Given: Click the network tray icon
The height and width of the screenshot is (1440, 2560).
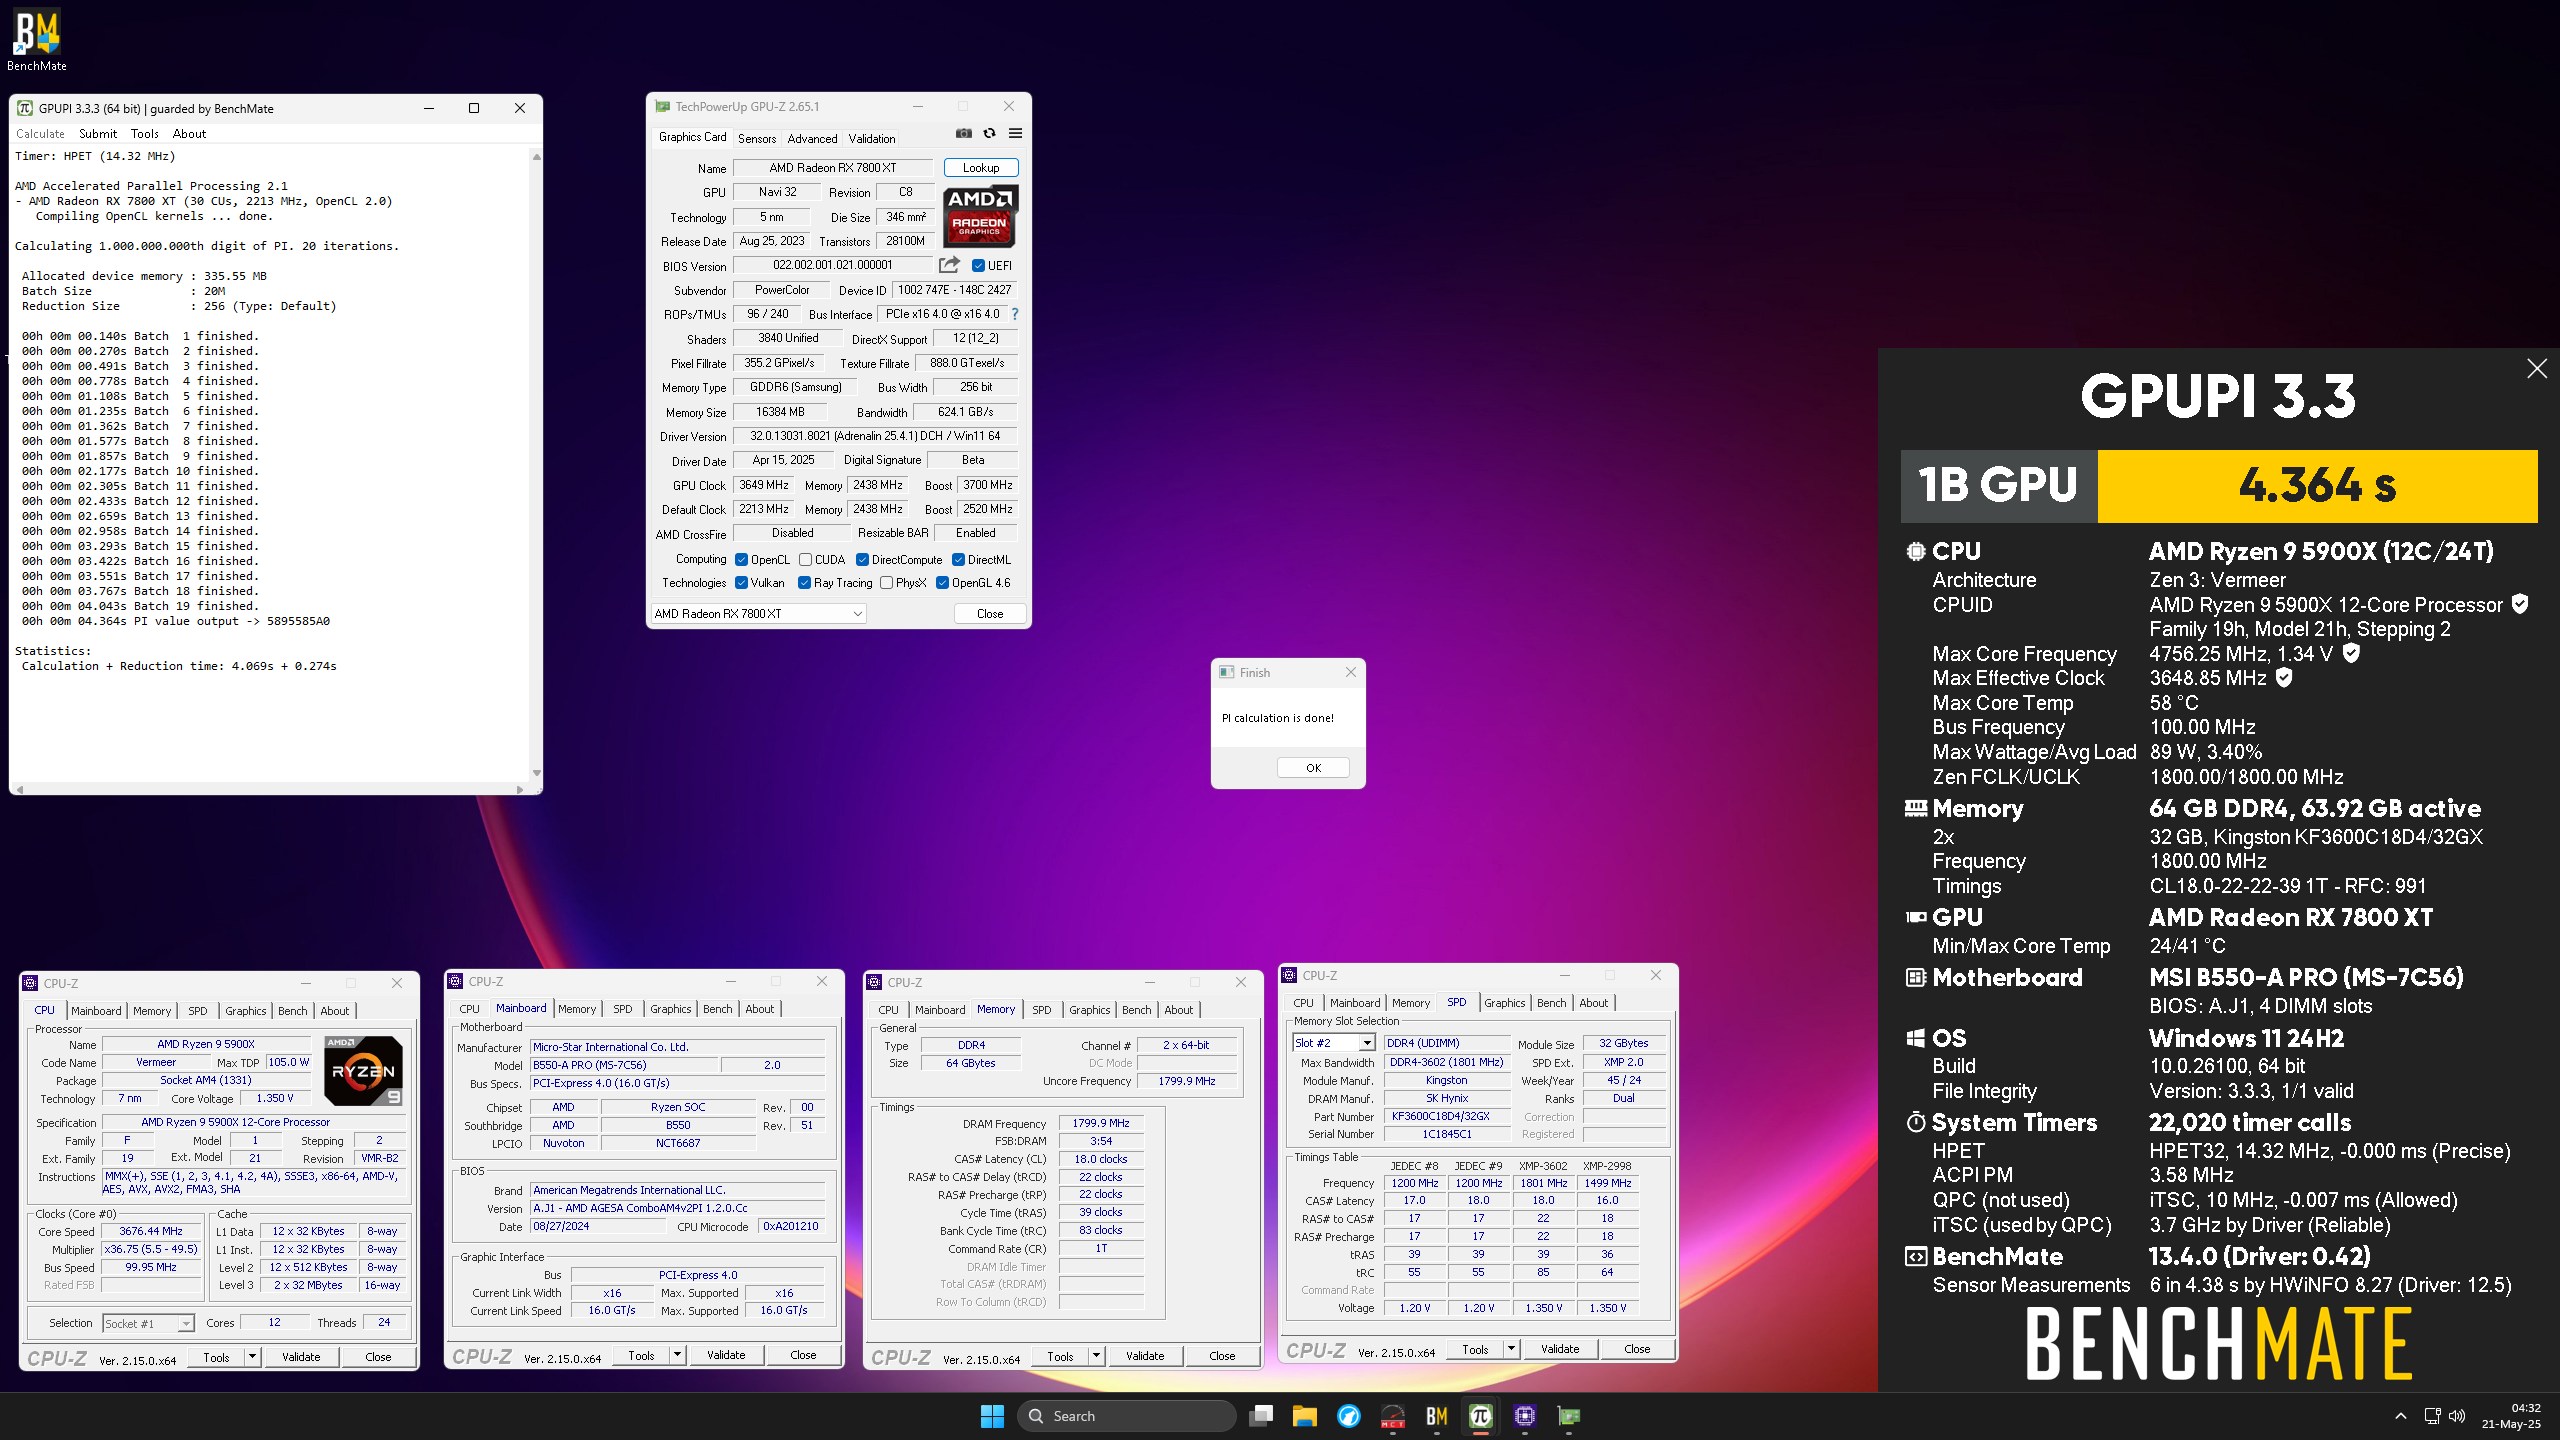Looking at the screenshot, I should (x=2432, y=1416).
